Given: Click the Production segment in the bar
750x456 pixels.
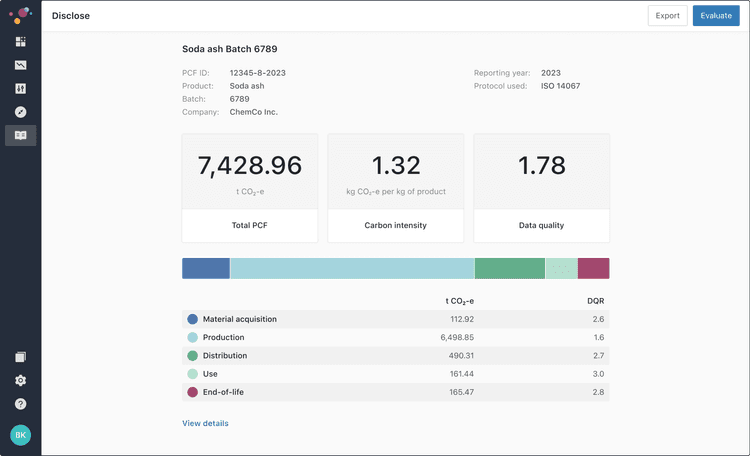Looking at the screenshot, I should 352,268.
